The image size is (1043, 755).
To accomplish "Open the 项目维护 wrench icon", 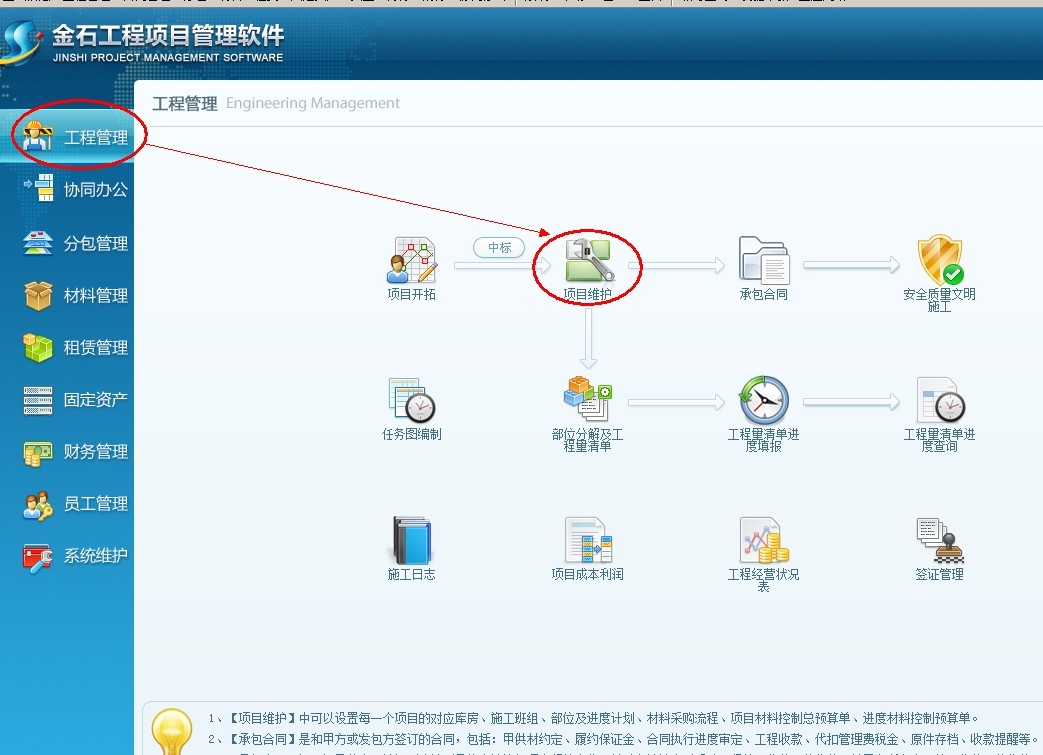I will (x=588, y=261).
